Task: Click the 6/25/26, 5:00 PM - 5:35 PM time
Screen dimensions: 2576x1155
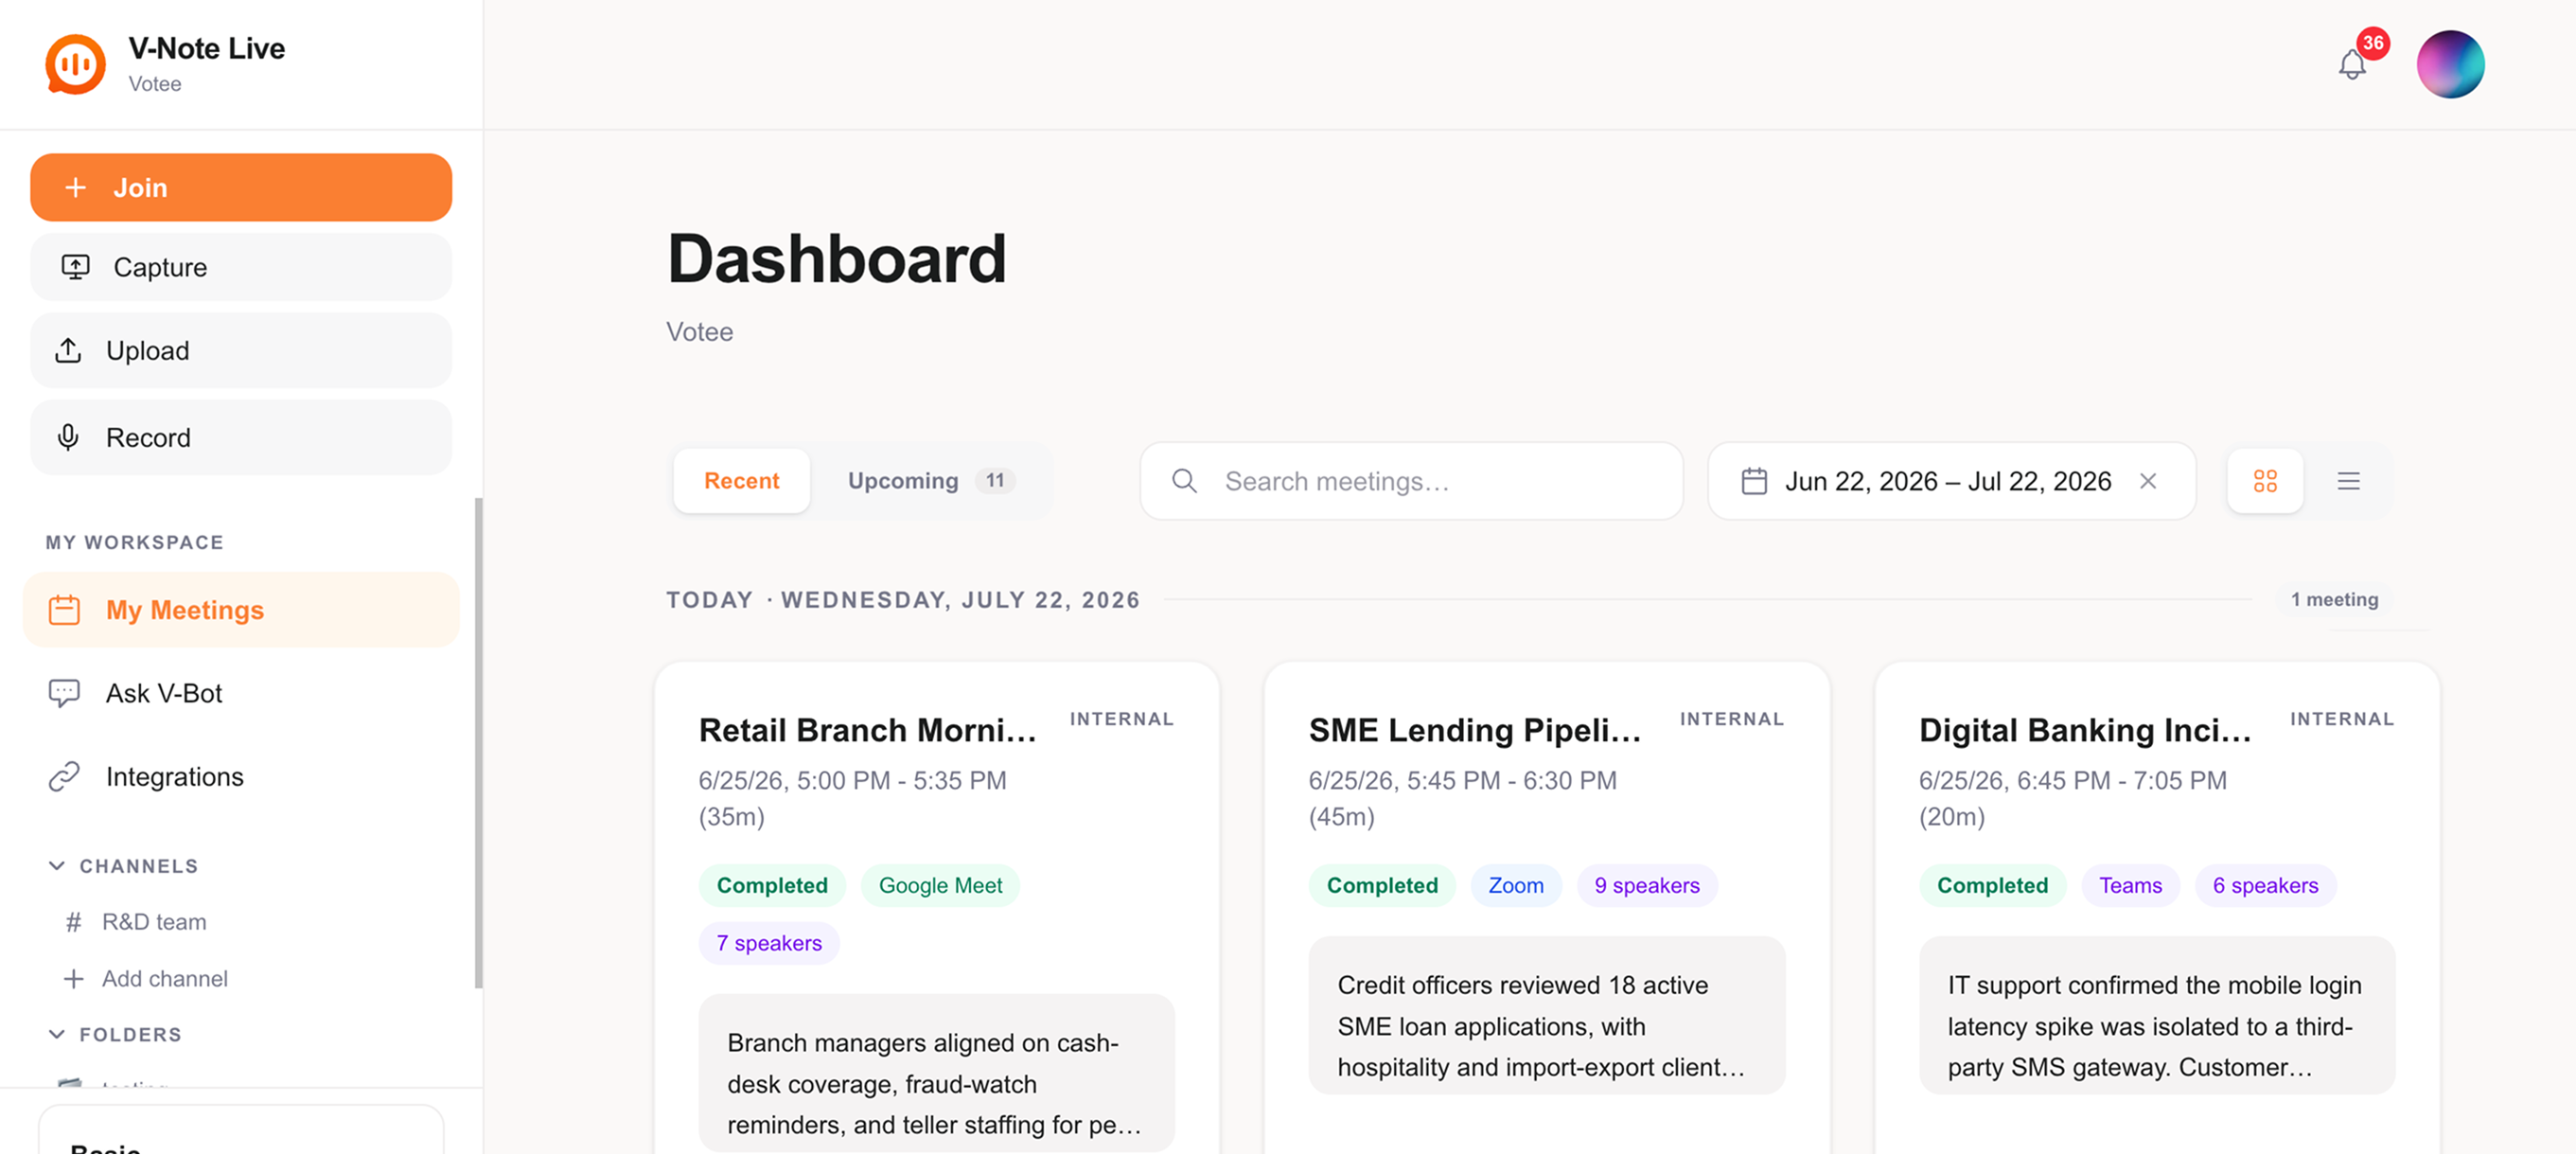Action: 852,780
